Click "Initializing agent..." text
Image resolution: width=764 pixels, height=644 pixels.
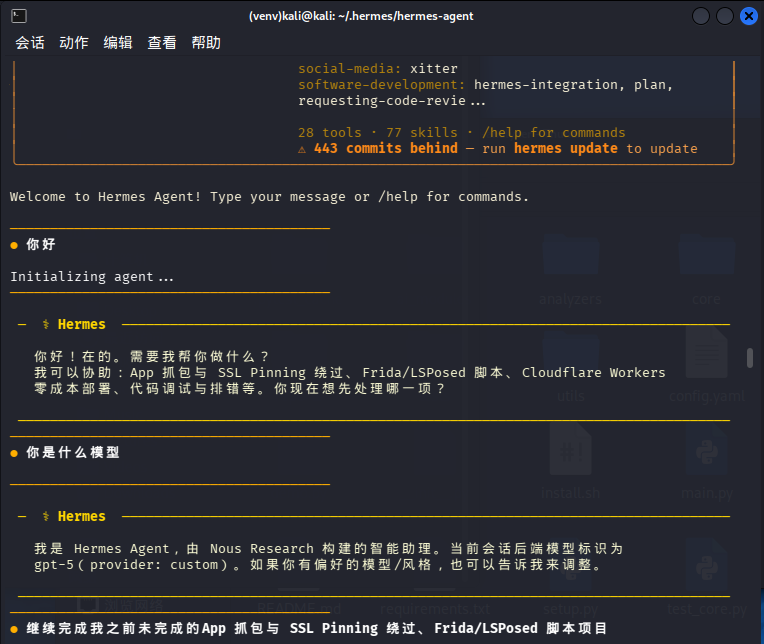pyautogui.click(x=92, y=277)
